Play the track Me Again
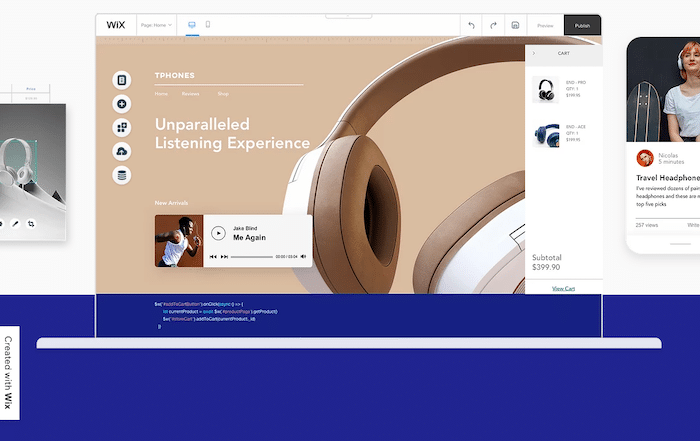The image size is (700, 441). 218,233
